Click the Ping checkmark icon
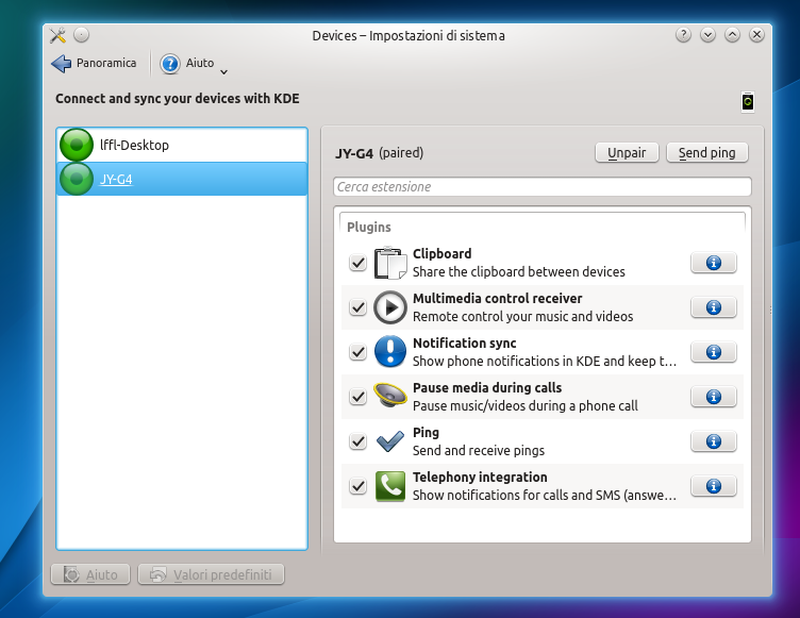The width and height of the screenshot is (800, 618). (389, 440)
